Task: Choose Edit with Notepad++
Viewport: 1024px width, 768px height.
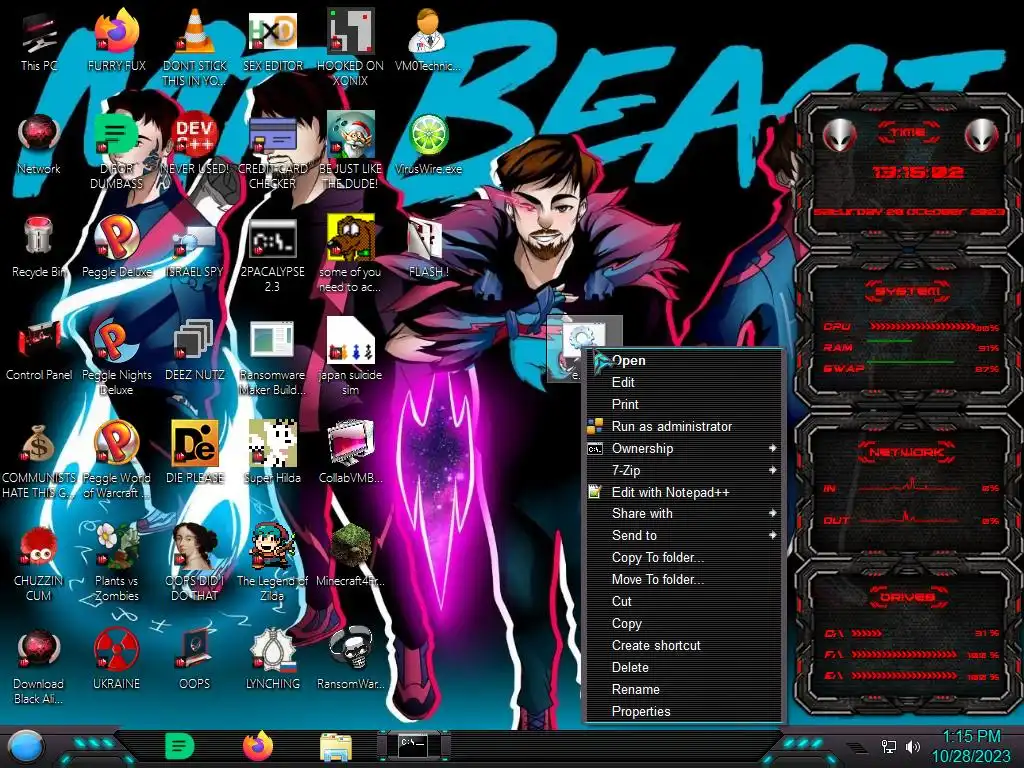Action: click(684, 492)
